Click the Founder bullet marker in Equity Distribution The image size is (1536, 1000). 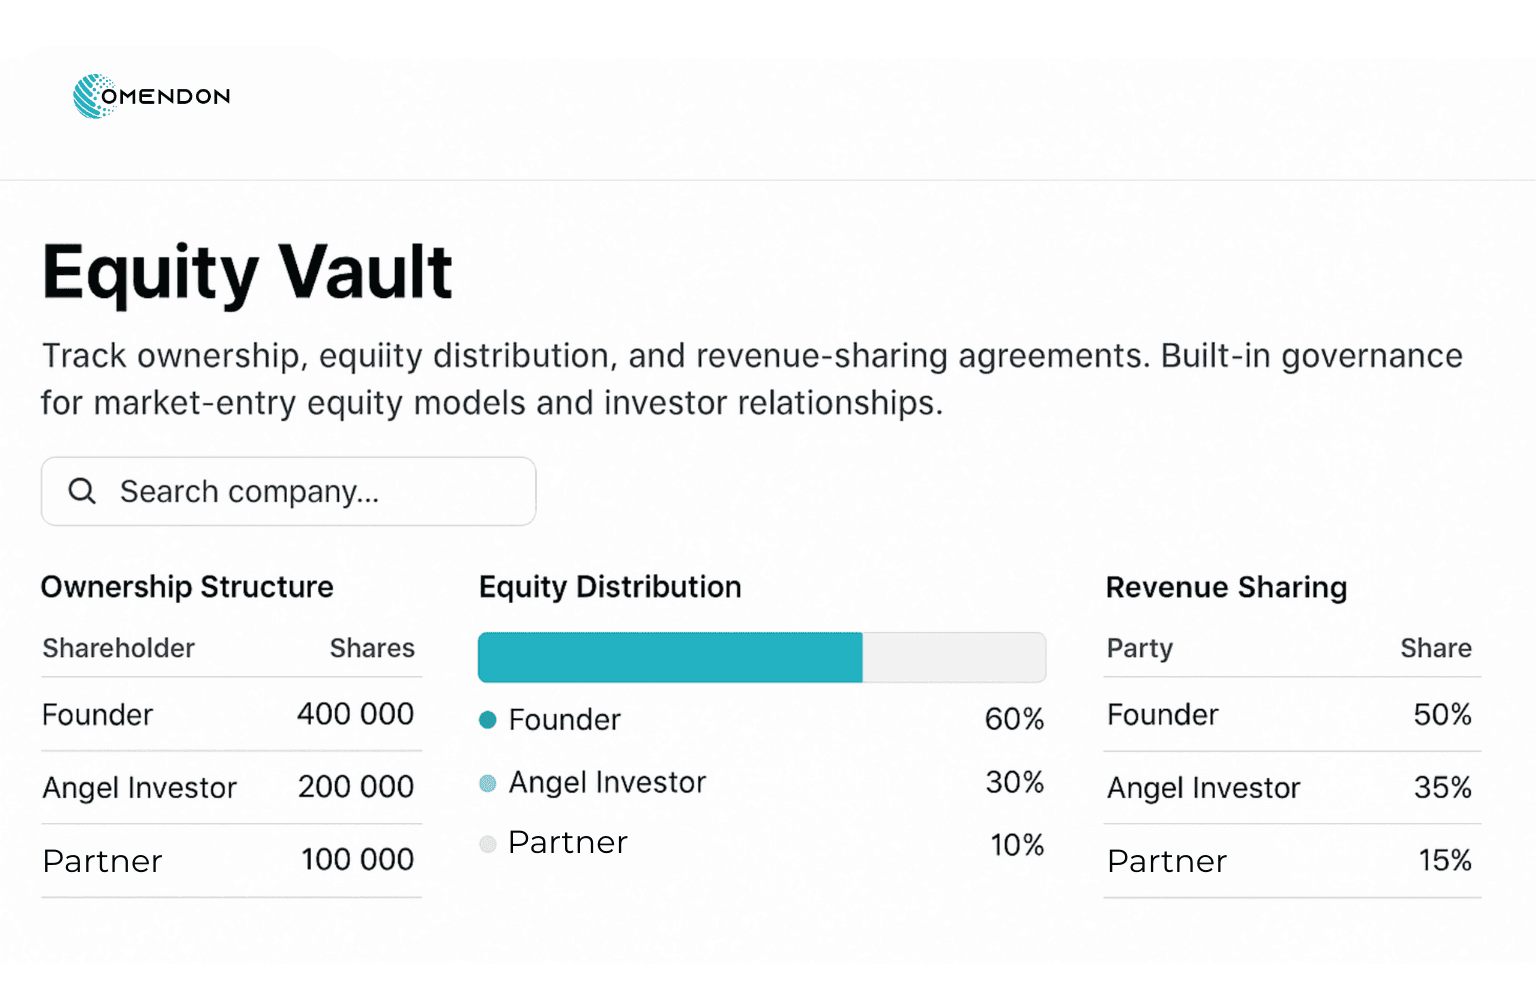click(487, 719)
